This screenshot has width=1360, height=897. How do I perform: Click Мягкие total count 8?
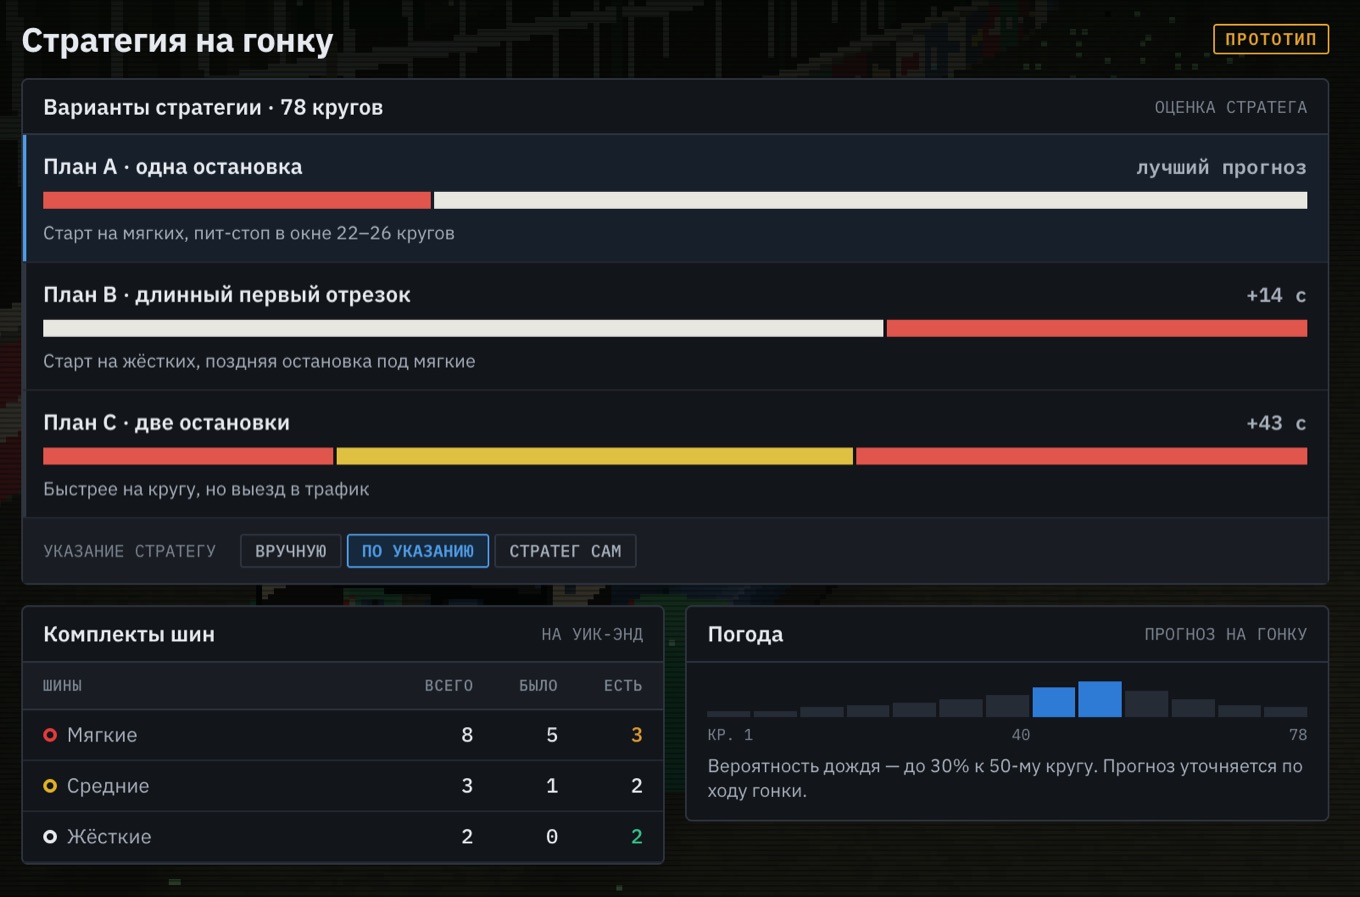tap(467, 735)
